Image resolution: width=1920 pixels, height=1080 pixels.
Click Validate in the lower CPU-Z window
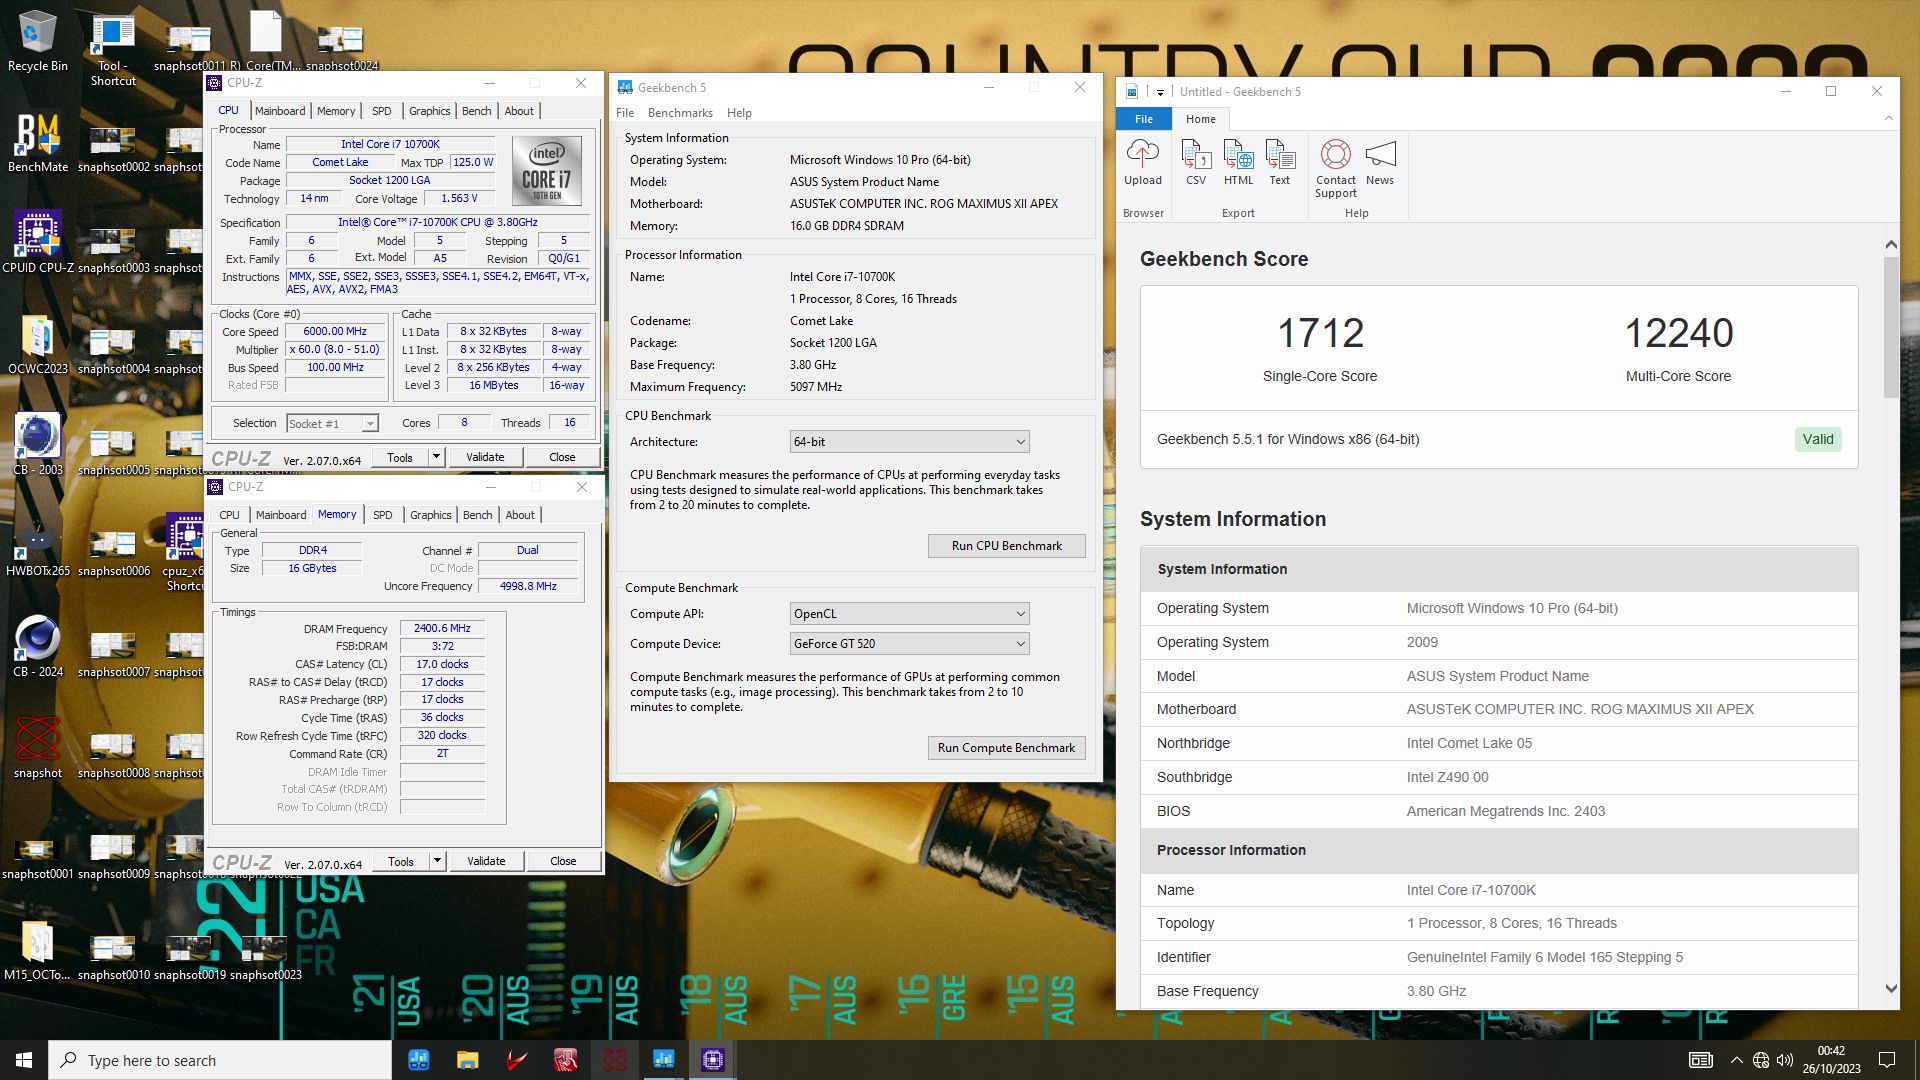(486, 861)
